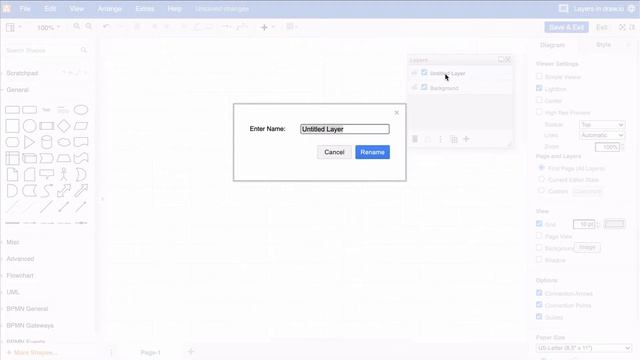Toggle the sidebar panels view icon

pyautogui.click(x=10, y=27)
